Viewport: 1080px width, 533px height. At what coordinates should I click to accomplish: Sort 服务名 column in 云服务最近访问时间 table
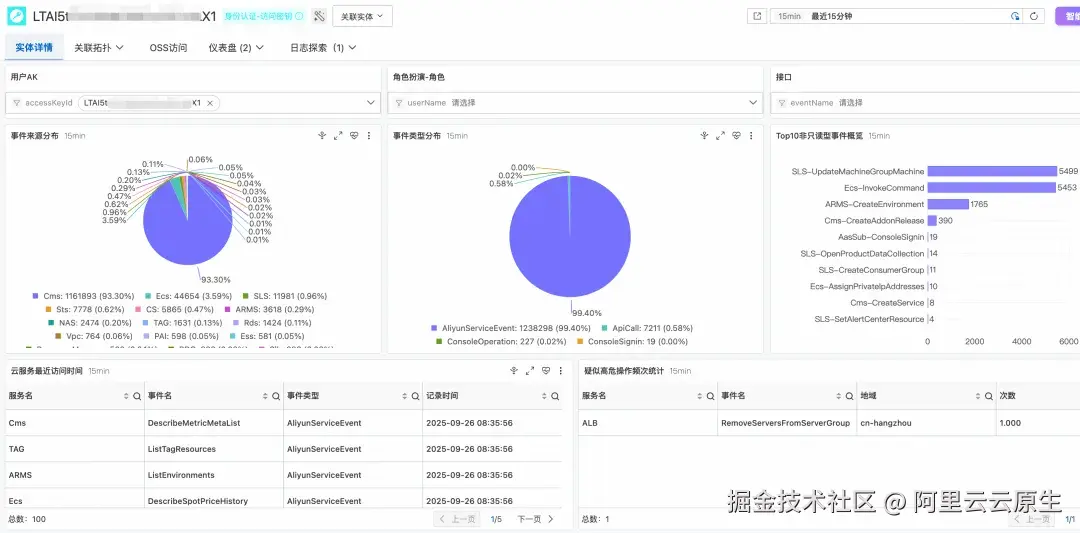pyautogui.click(x=126, y=397)
